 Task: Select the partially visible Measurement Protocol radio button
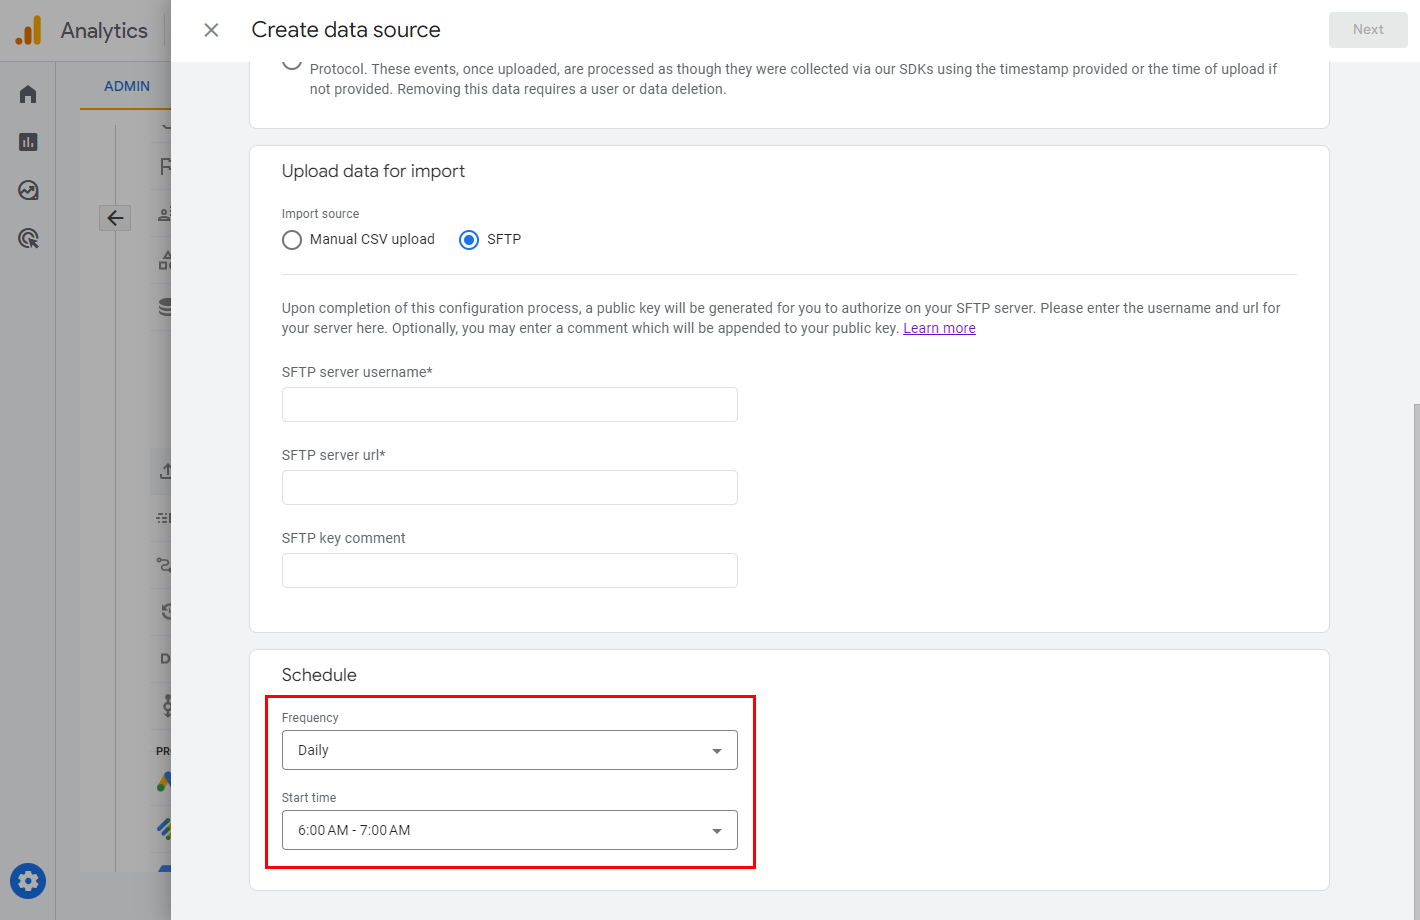[x=292, y=63]
